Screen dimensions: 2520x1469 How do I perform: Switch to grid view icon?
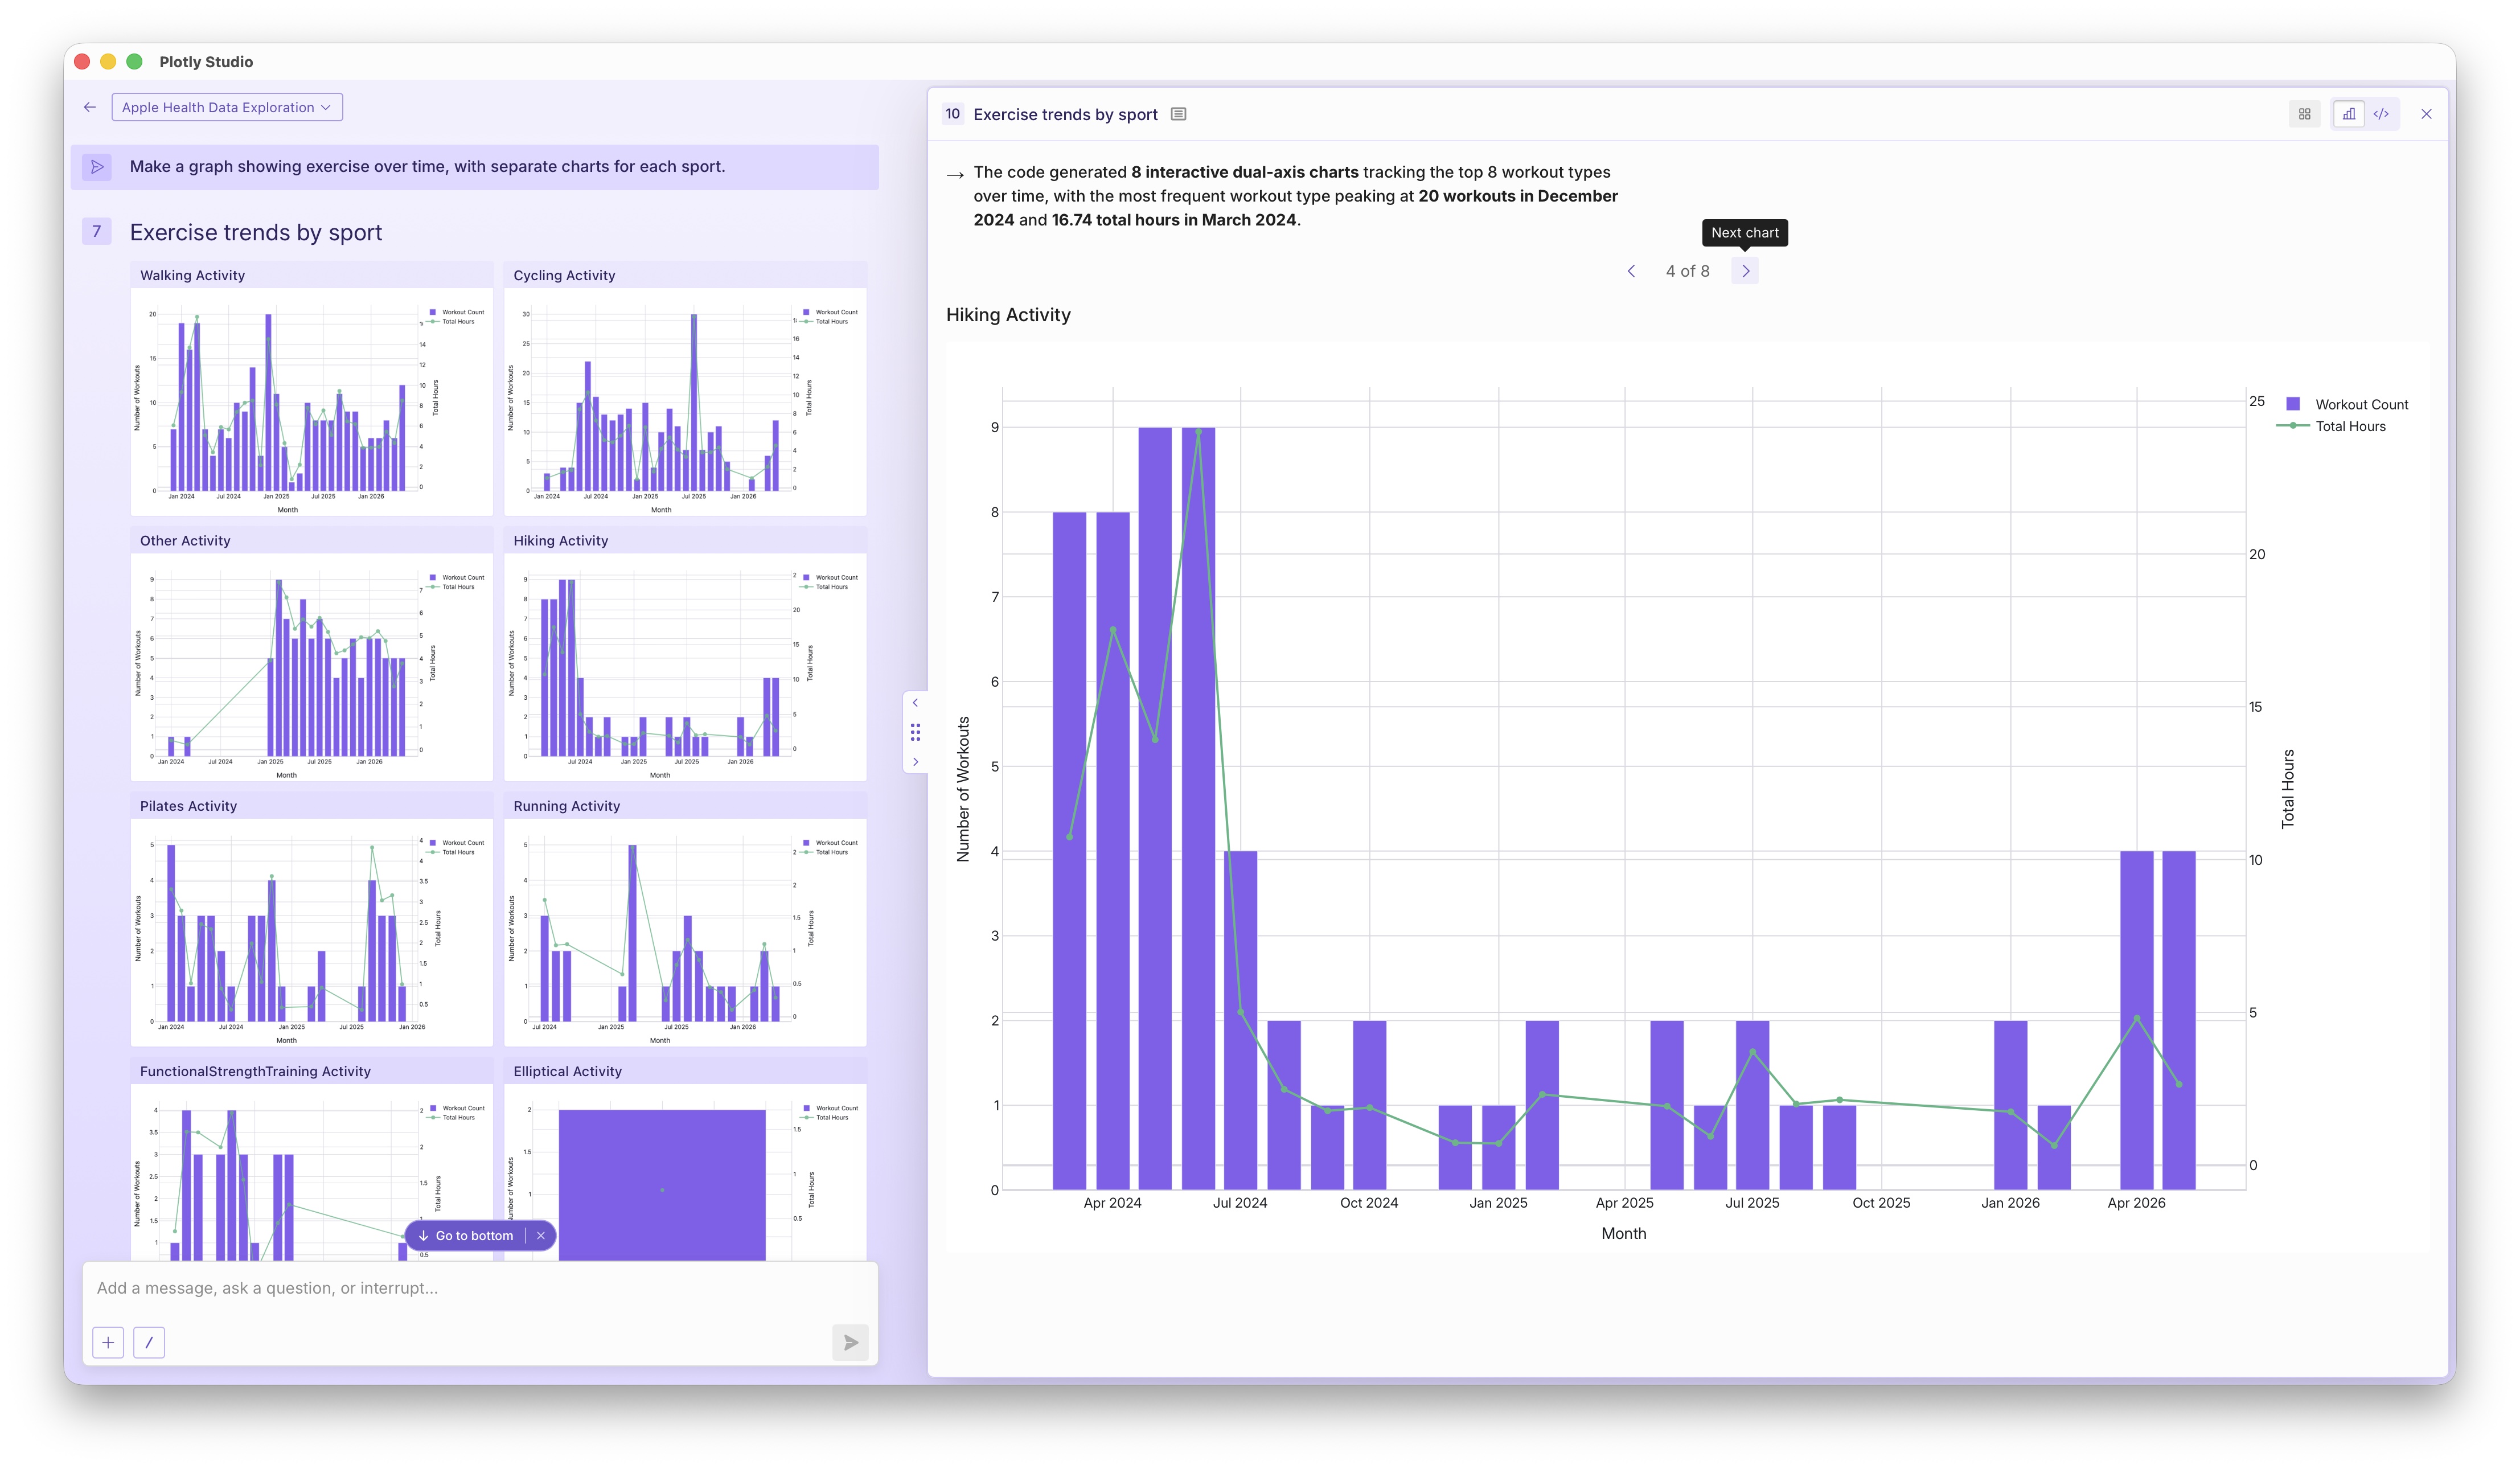(x=2304, y=114)
